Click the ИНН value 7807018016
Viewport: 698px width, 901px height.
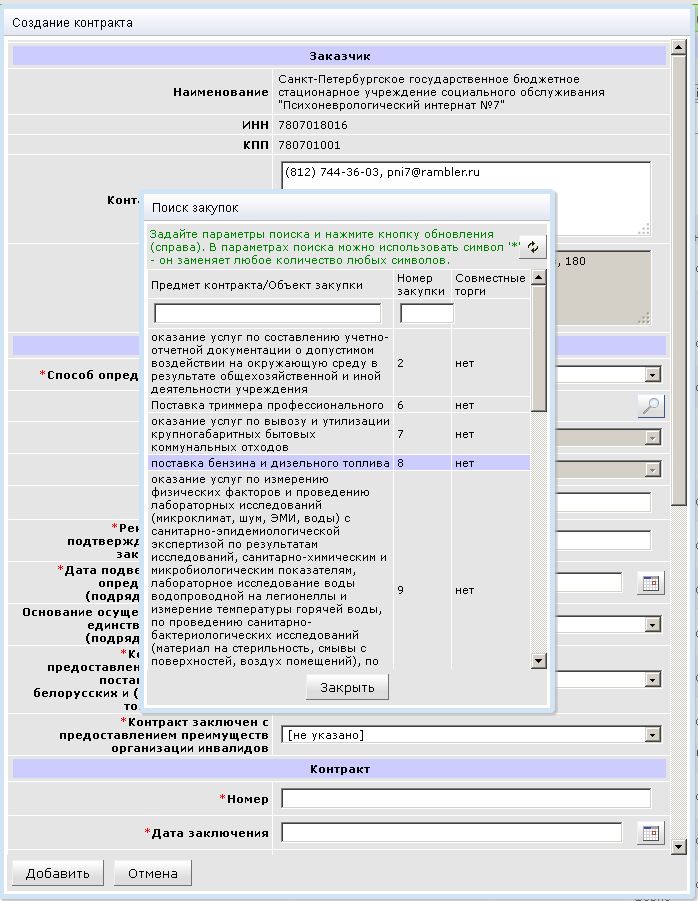(313, 125)
